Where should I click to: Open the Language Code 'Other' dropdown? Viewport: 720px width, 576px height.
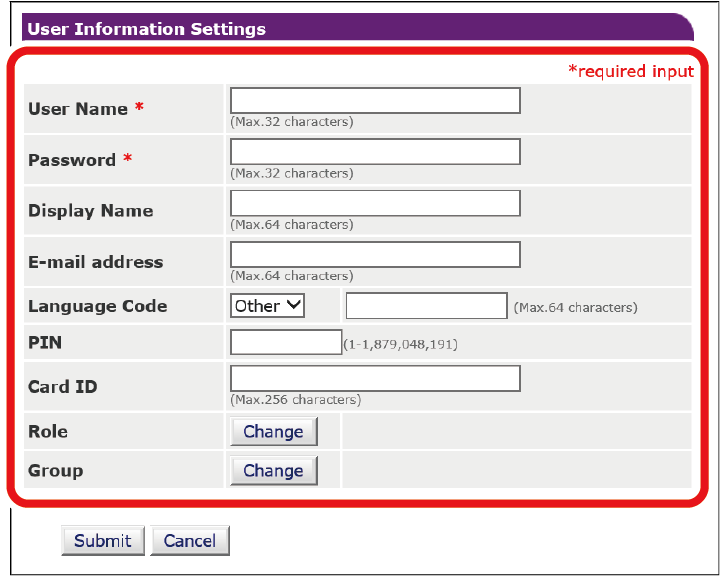(x=268, y=306)
